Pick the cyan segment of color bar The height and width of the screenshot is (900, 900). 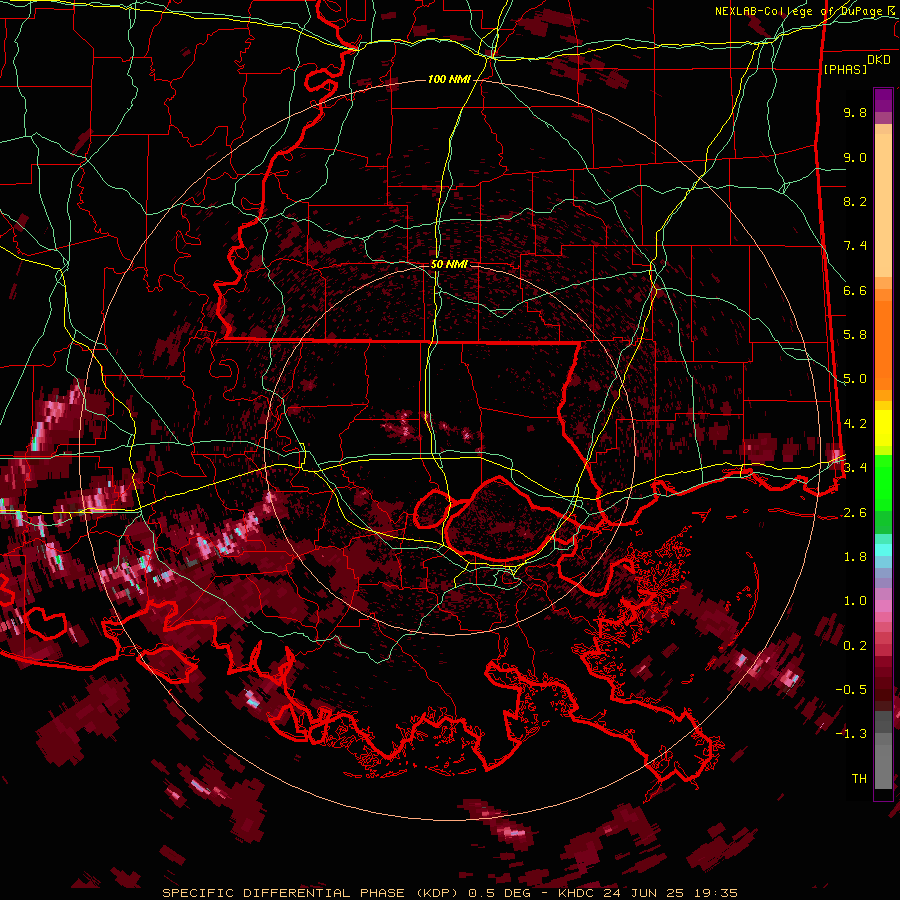883,550
